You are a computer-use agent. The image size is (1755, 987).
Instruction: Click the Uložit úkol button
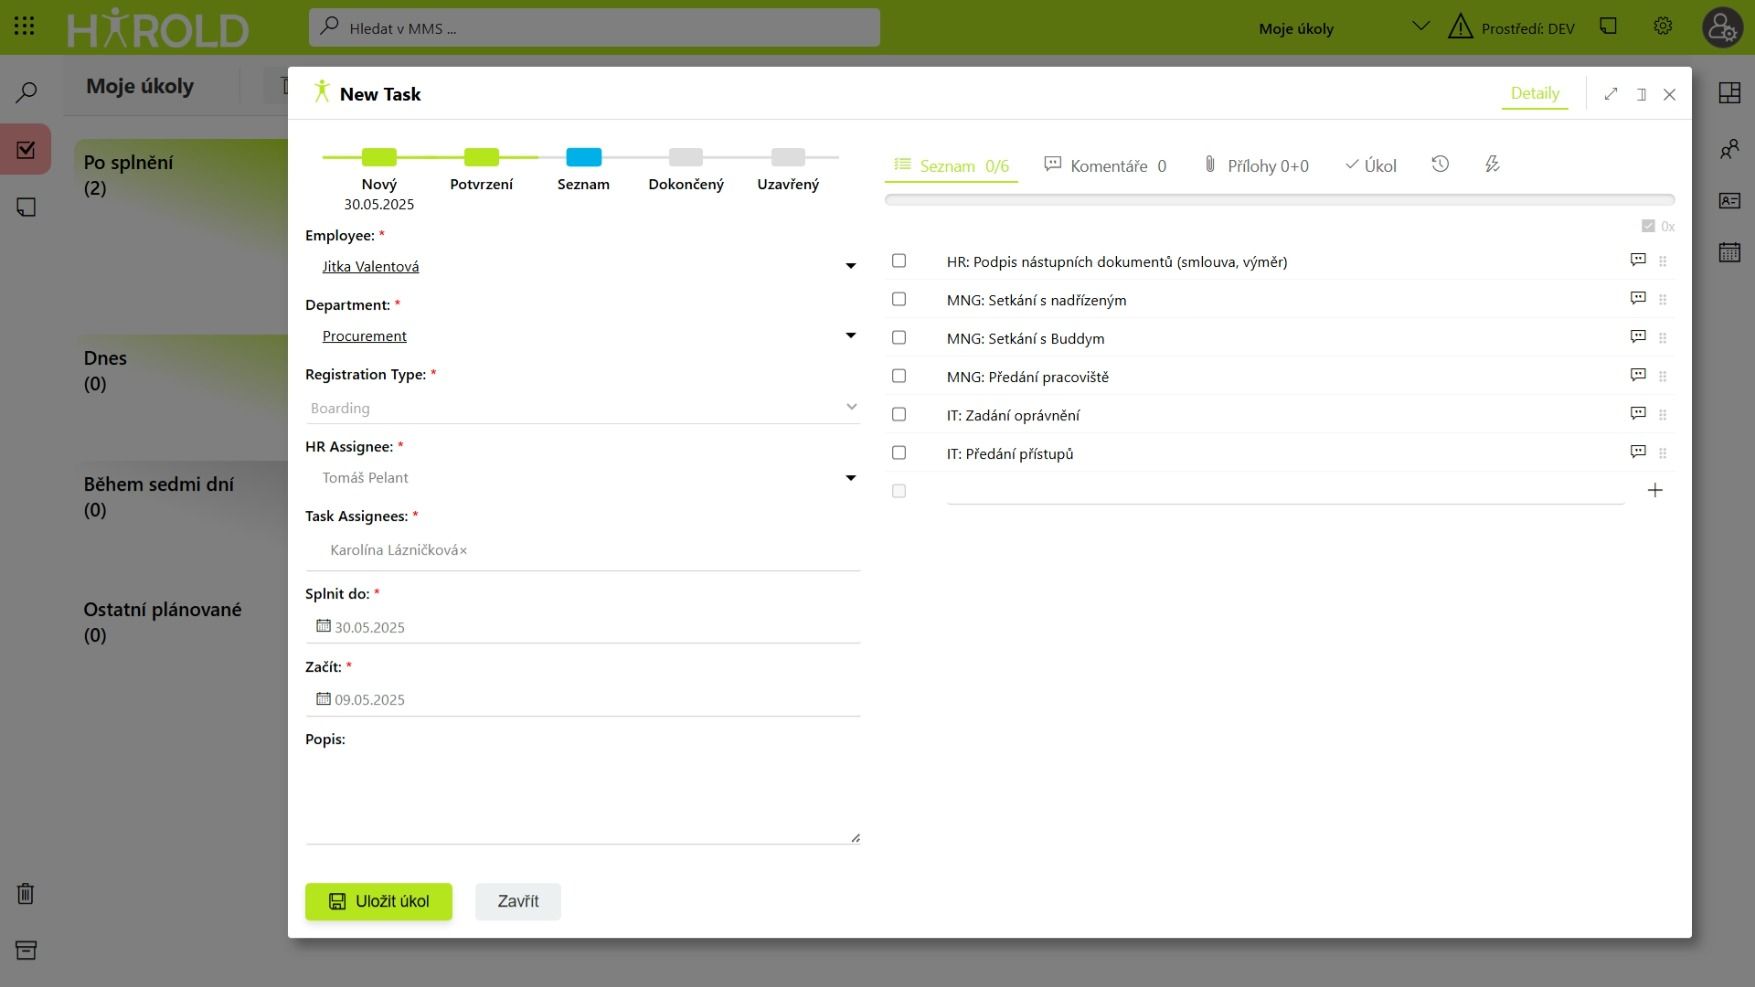(x=378, y=901)
